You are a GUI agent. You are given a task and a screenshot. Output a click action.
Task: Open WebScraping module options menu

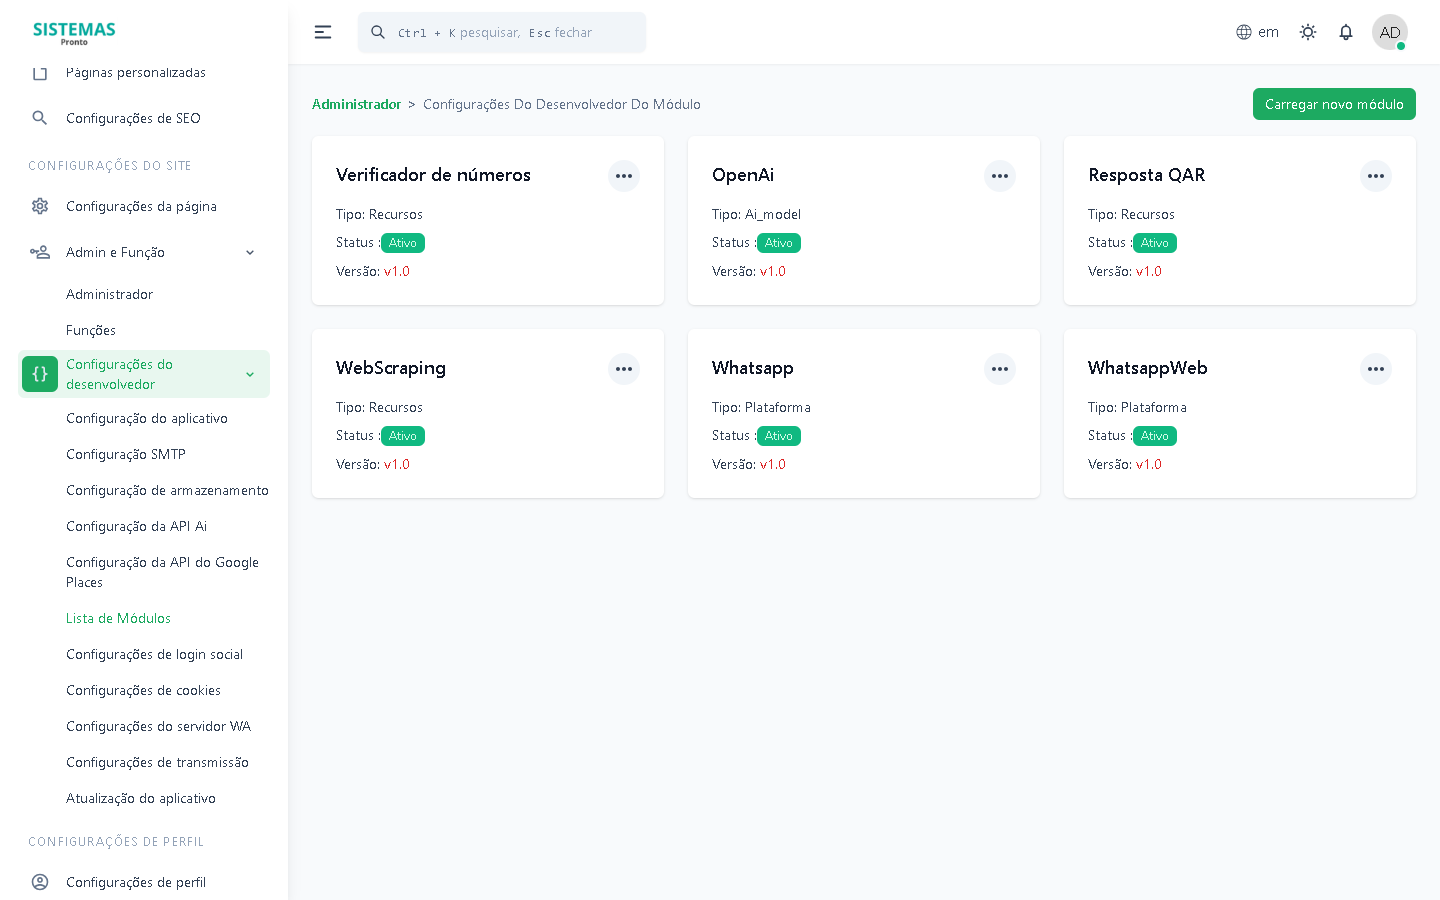(624, 369)
